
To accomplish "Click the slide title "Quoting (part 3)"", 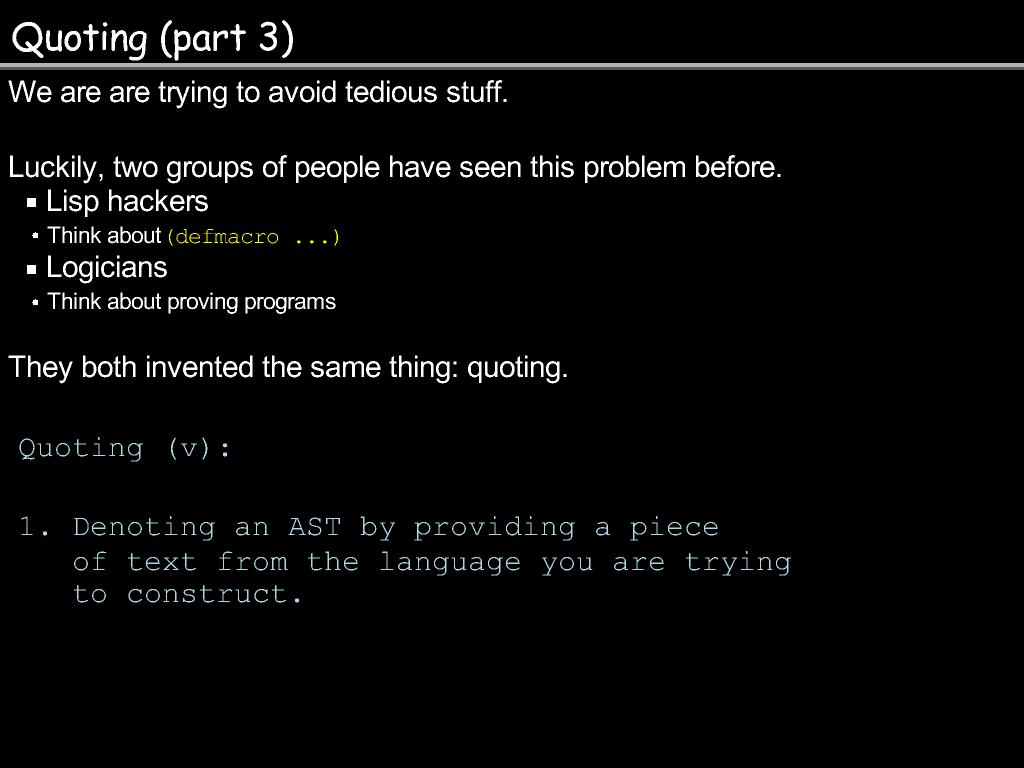I will coord(153,38).
